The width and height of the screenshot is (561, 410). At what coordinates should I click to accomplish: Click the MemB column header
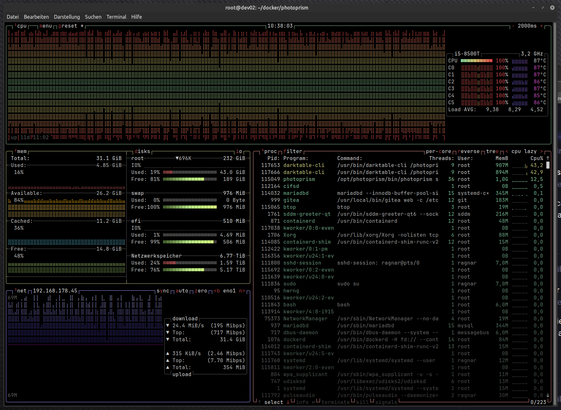(502, 158)
